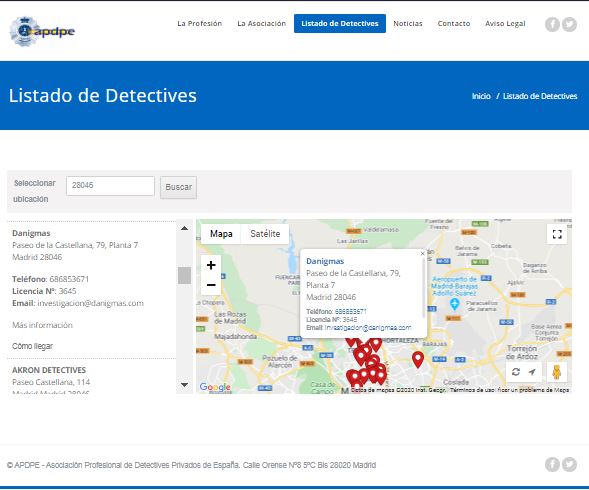Open Aviso Legal page

505,23
